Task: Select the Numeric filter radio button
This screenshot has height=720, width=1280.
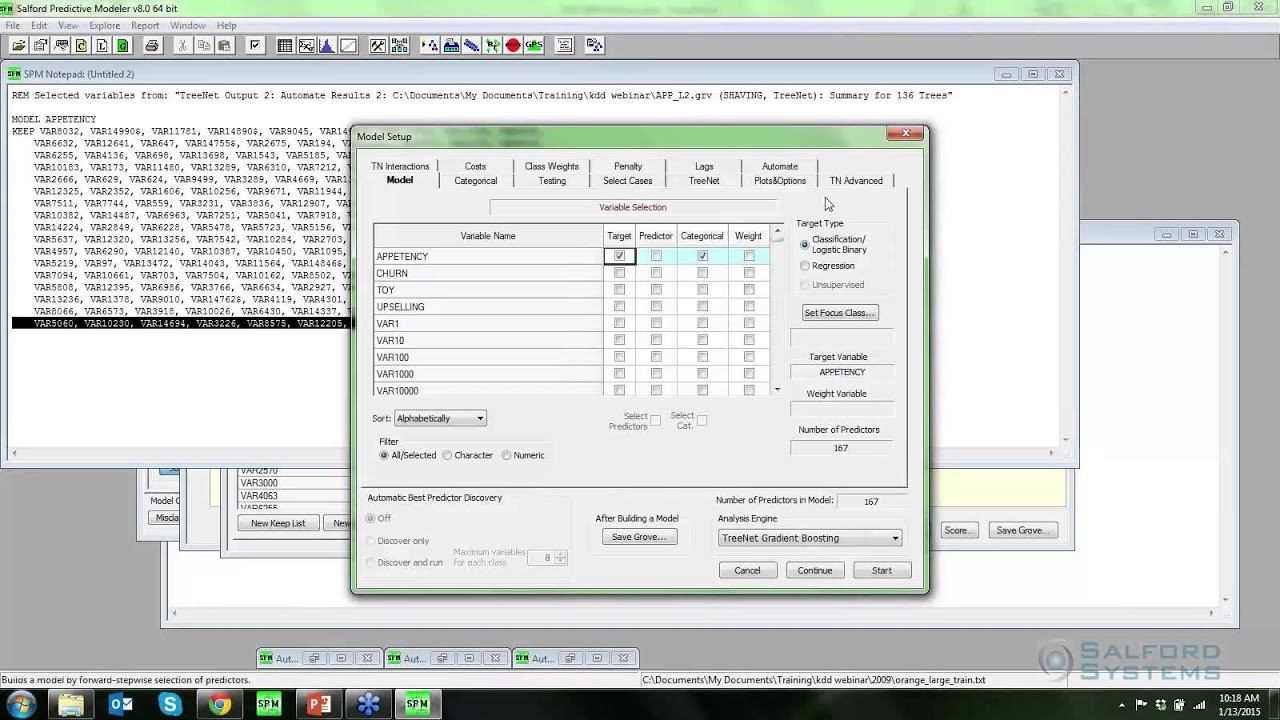Action: tap(507, 455)
